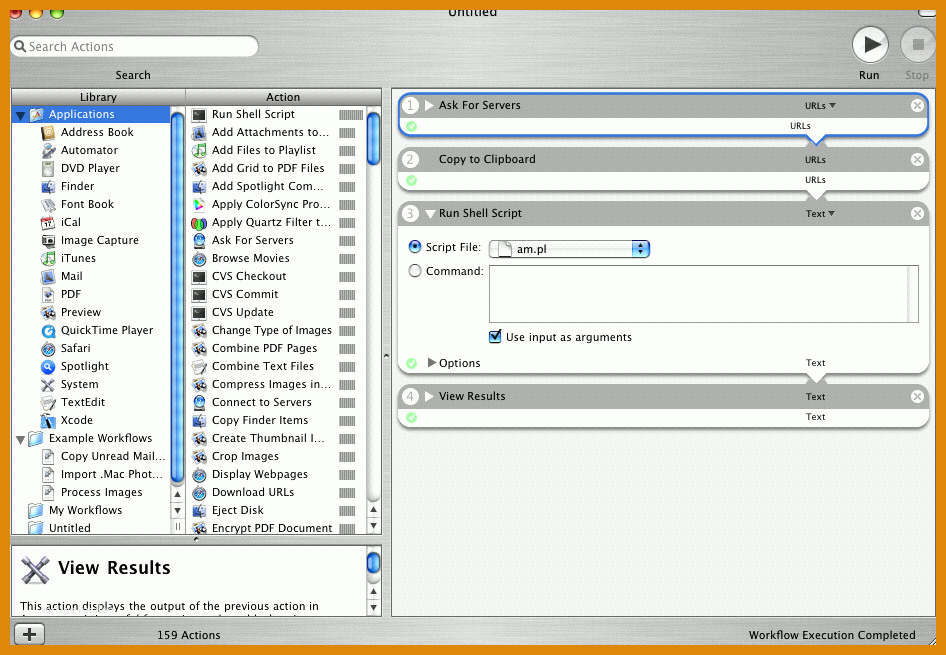Click the description pane scrollbar thumb
The width and height of the screenshot is (946, 655).
tap(373, 562)
